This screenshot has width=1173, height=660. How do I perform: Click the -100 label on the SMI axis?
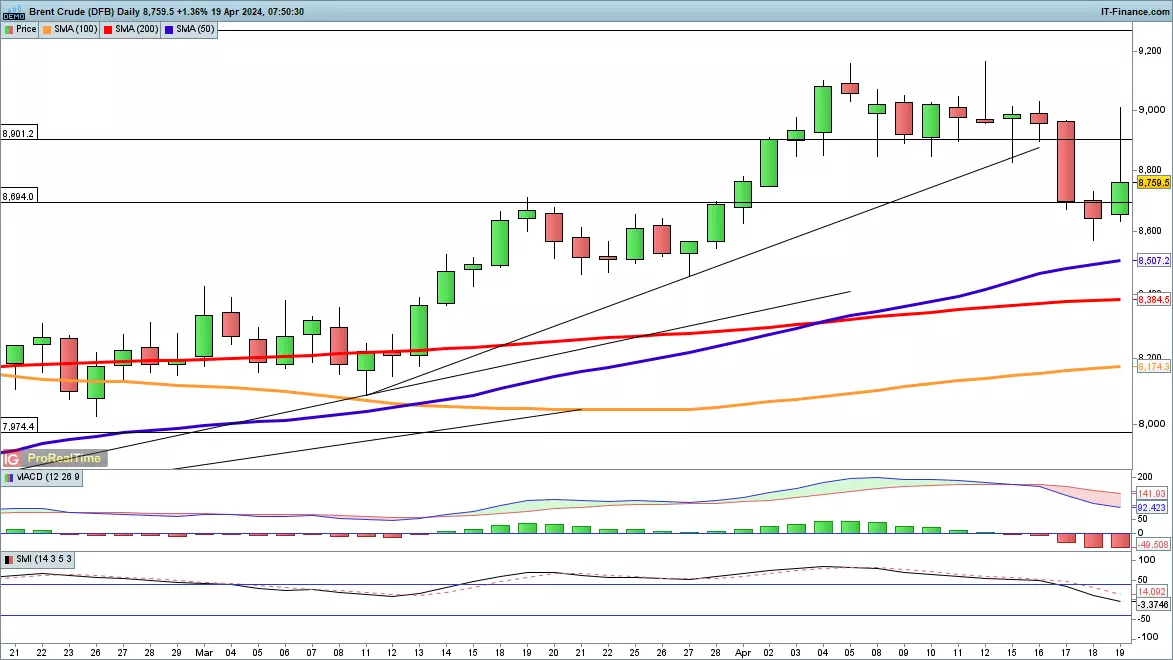[x=1148, y=637]
